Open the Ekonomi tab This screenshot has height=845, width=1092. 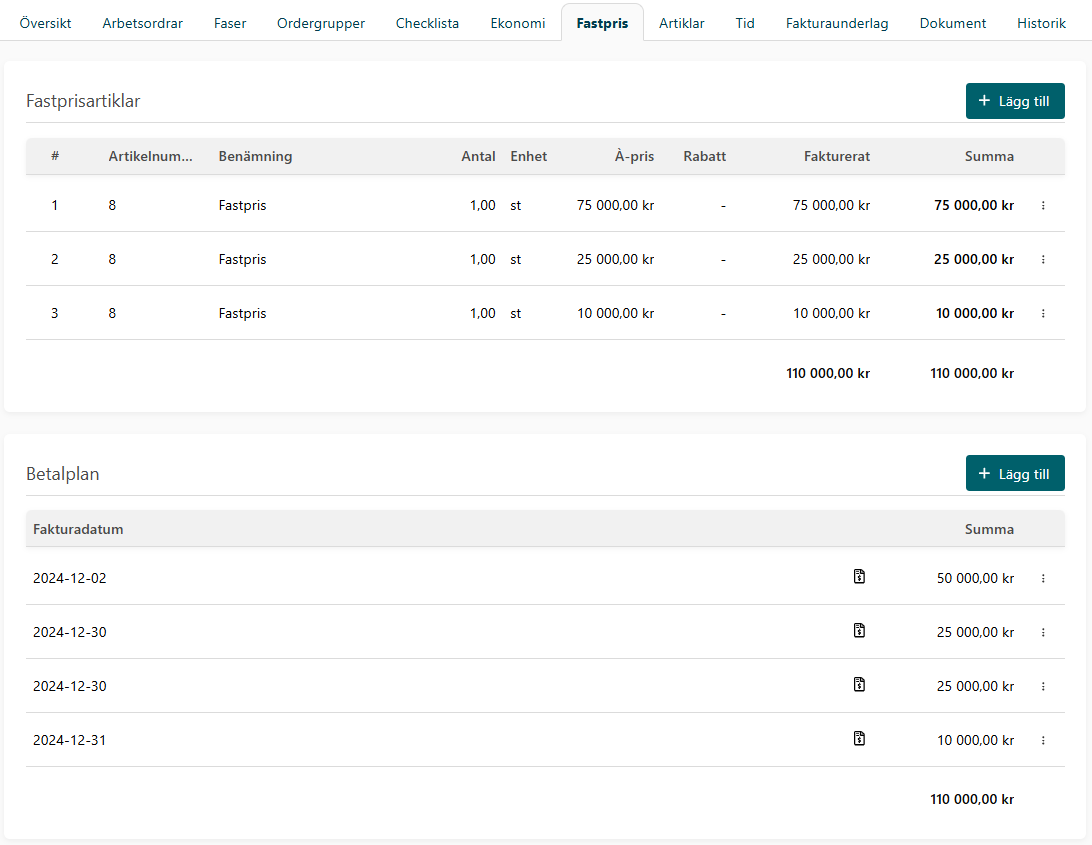[517, 23]
